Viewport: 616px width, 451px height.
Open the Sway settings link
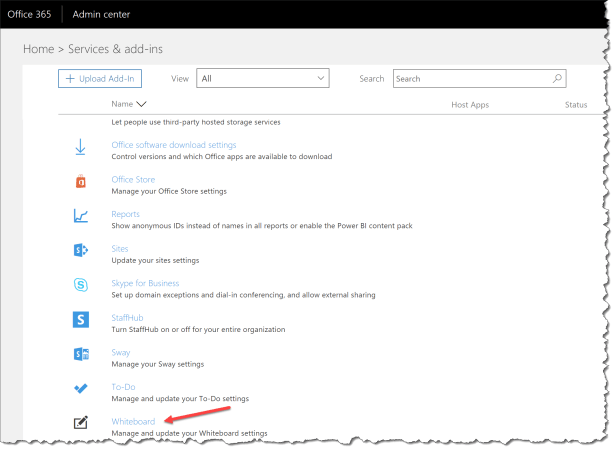(x=121, y=352)
